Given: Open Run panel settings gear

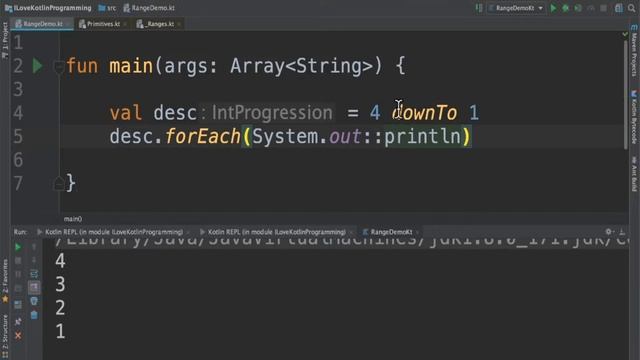Looking at the screenshot, I should point(609,231).
